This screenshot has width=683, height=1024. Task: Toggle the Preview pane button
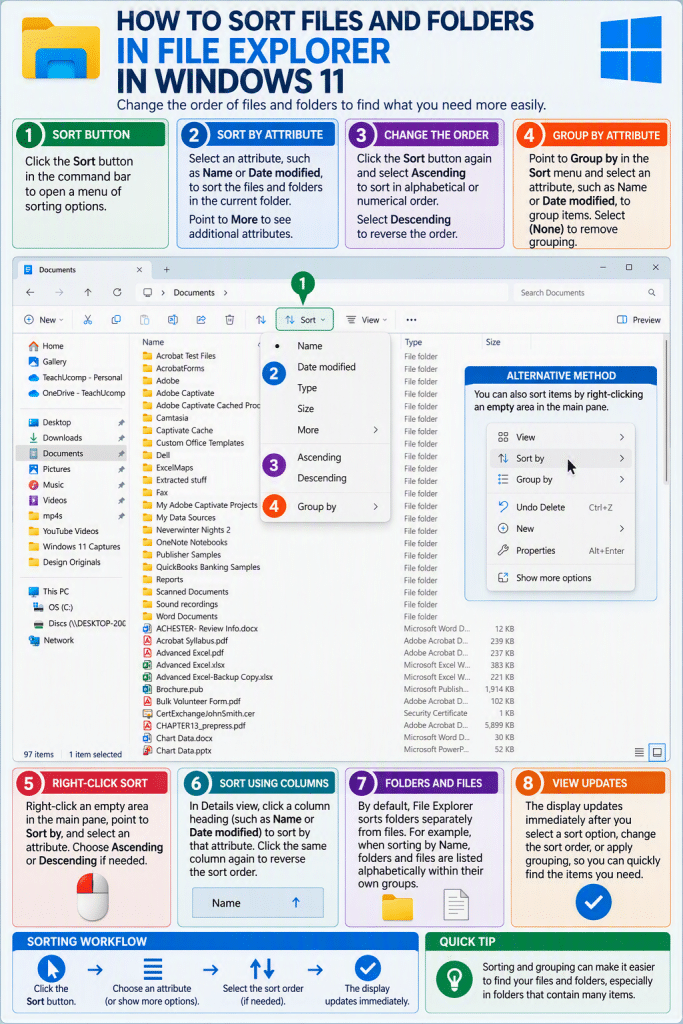639,320
